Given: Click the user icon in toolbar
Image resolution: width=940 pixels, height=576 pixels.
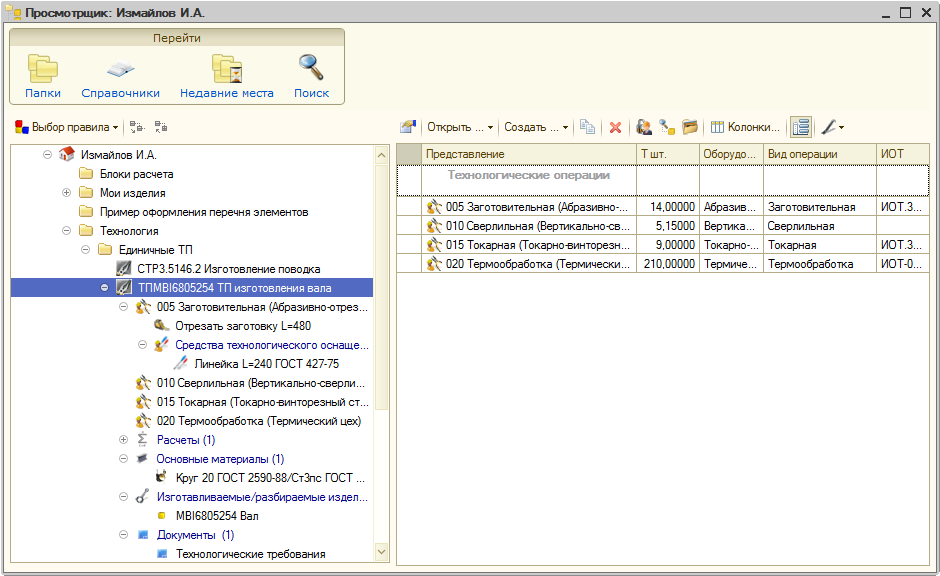Looking at the screenshot, I should click(x=644, y=127).
